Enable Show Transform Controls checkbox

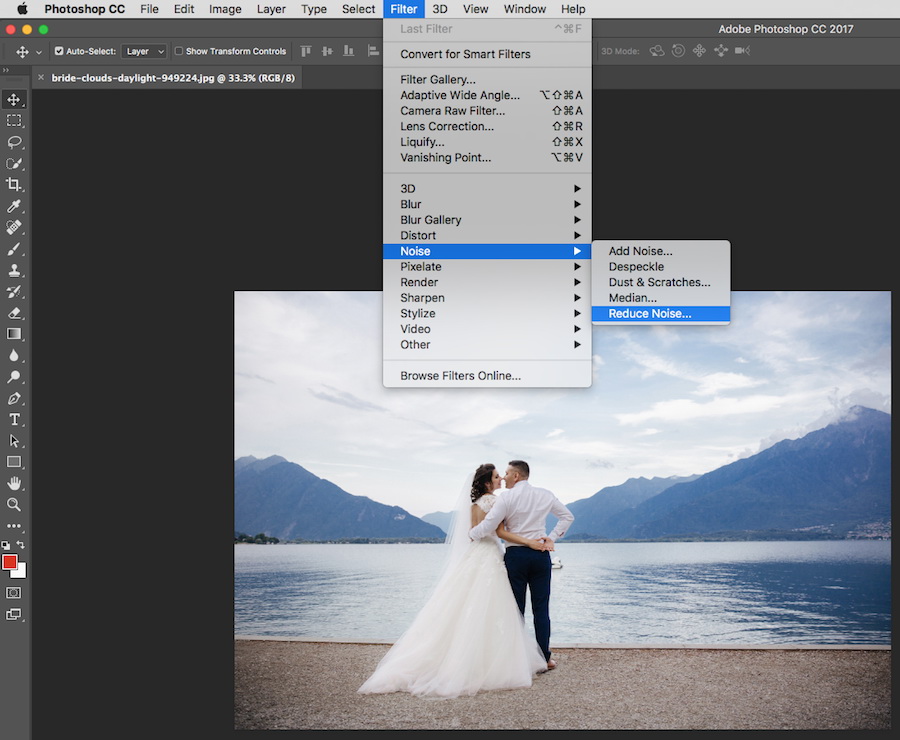pos(179,51)
